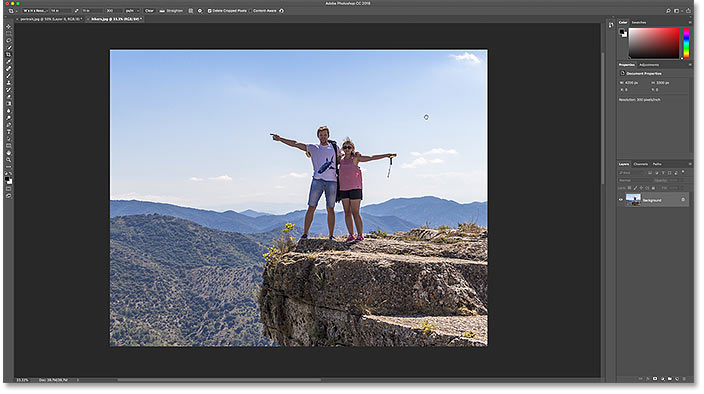Toggle the layer filter on/off switch
The image size is (704, 394).
[x=683, y=172]
